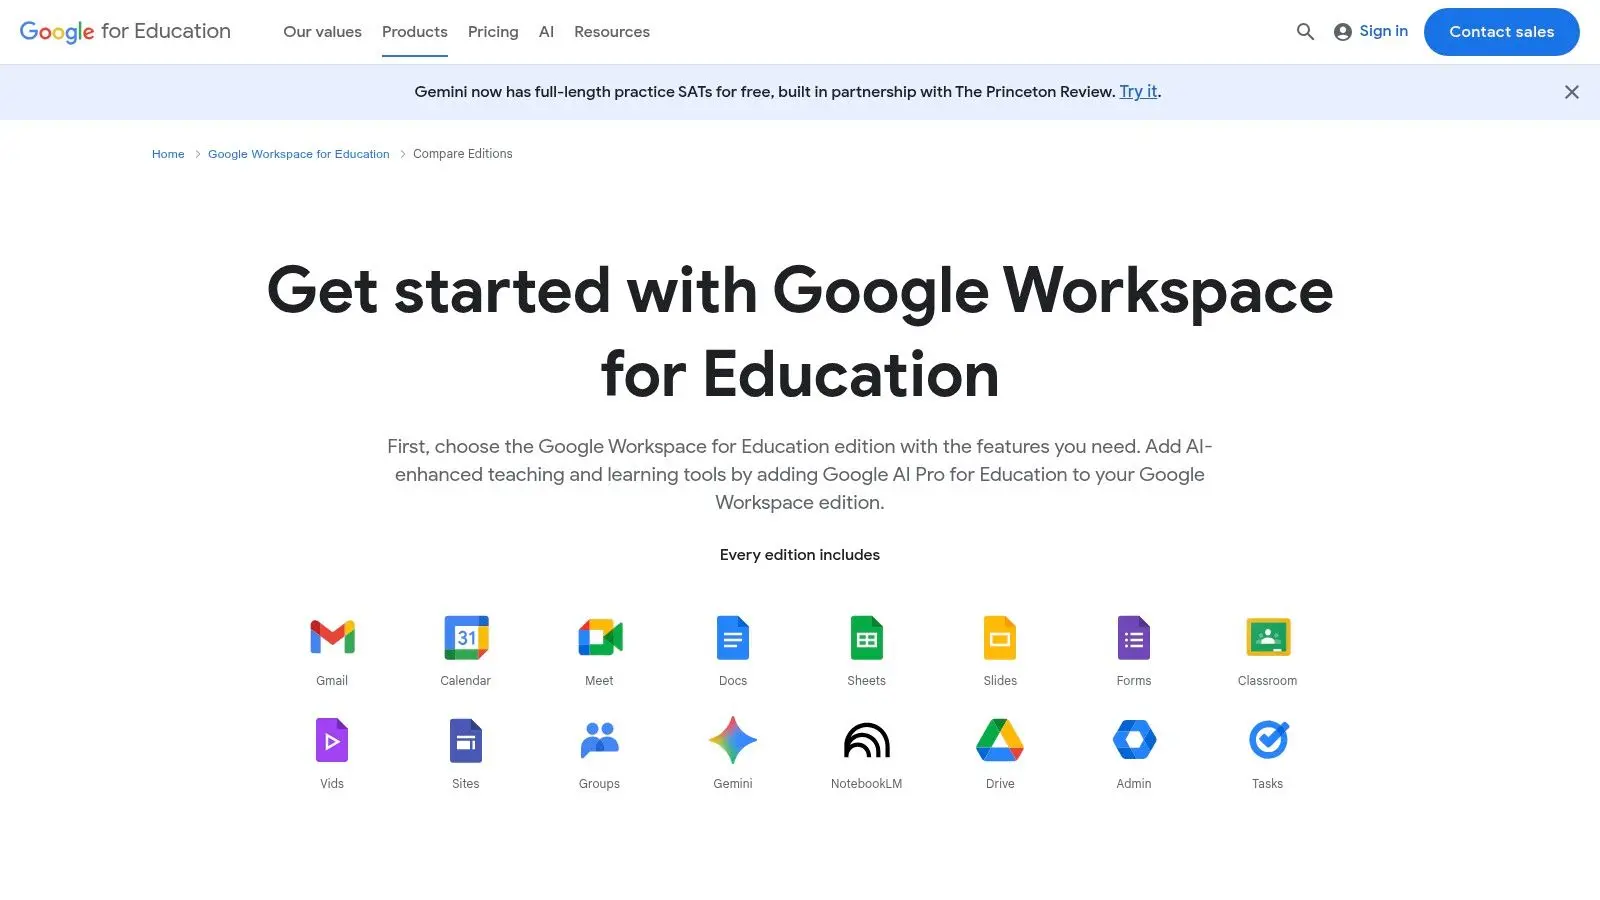Click the Google for Education logo
Screen dimensions: 1600x900
(125, 32)
